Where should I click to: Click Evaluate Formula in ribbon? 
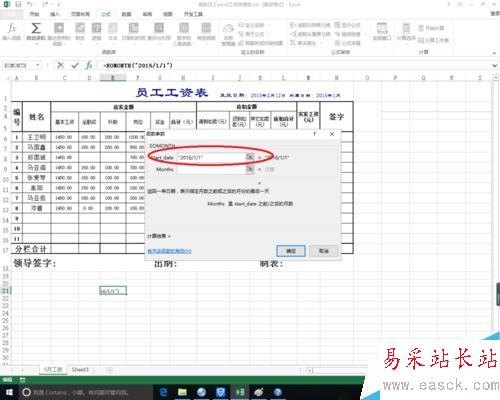pyautogui.click(x=348, y=43)
